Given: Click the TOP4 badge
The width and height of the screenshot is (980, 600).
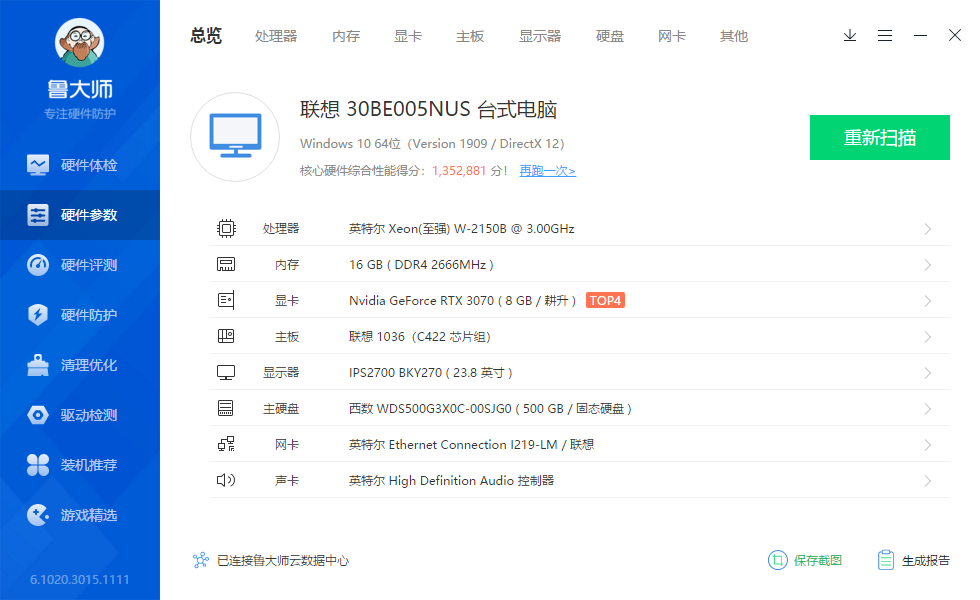Looking at the screenshot, I should tap(606, 301).
